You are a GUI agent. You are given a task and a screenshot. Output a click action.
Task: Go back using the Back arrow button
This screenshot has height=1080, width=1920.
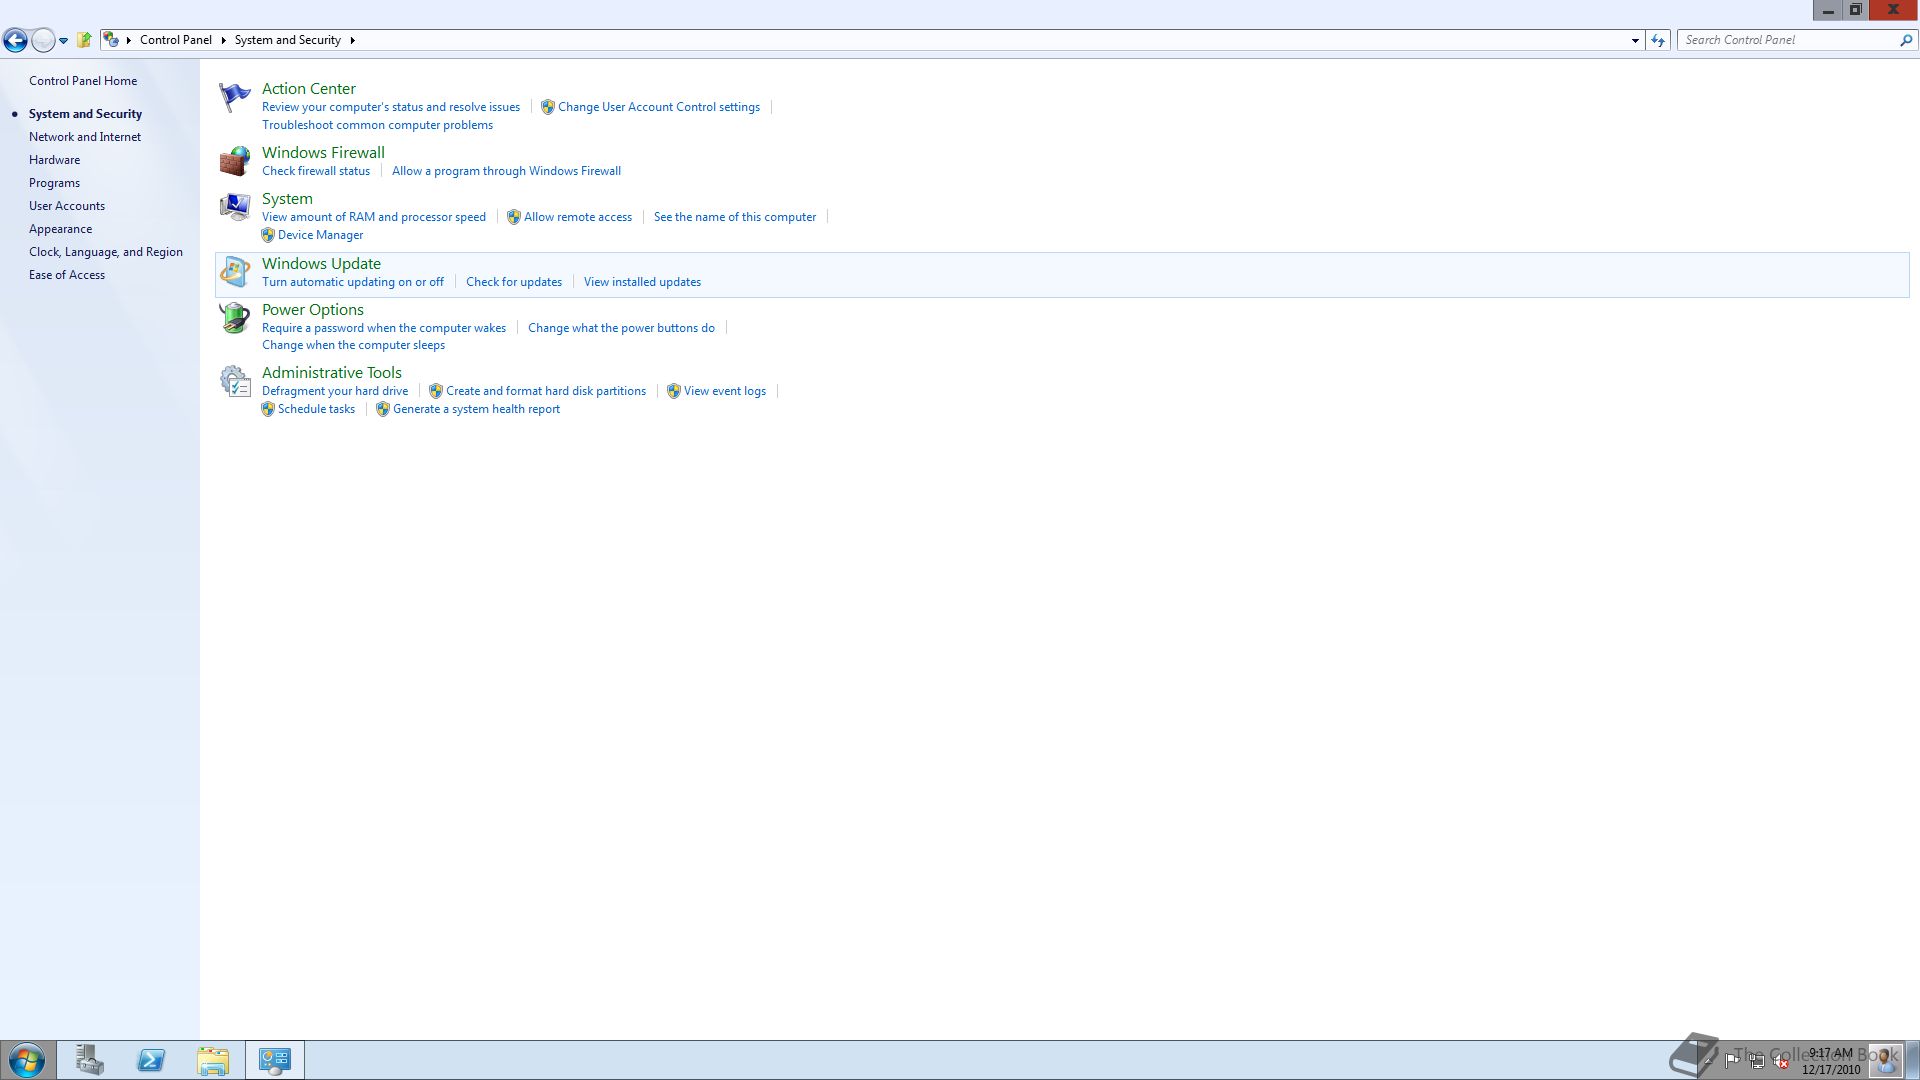pos(15,40)
